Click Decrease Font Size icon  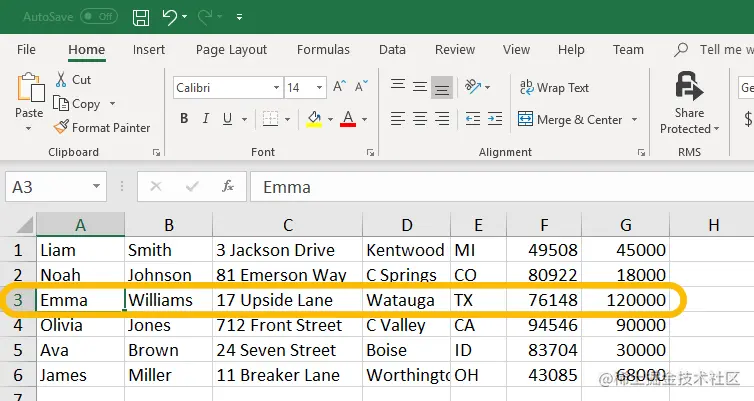click(x=361, y=87)
